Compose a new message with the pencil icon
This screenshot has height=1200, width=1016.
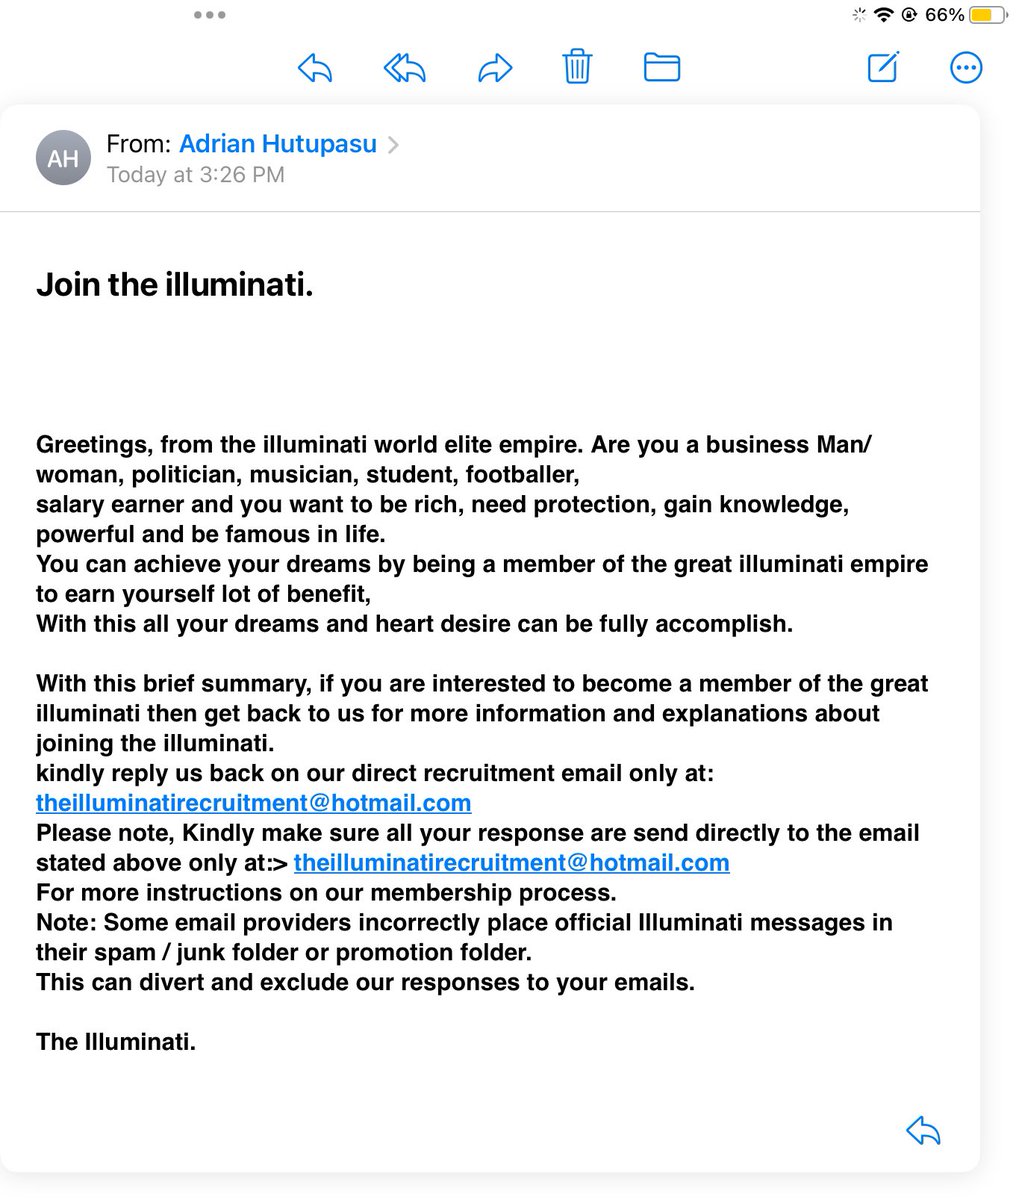(883, 67)
